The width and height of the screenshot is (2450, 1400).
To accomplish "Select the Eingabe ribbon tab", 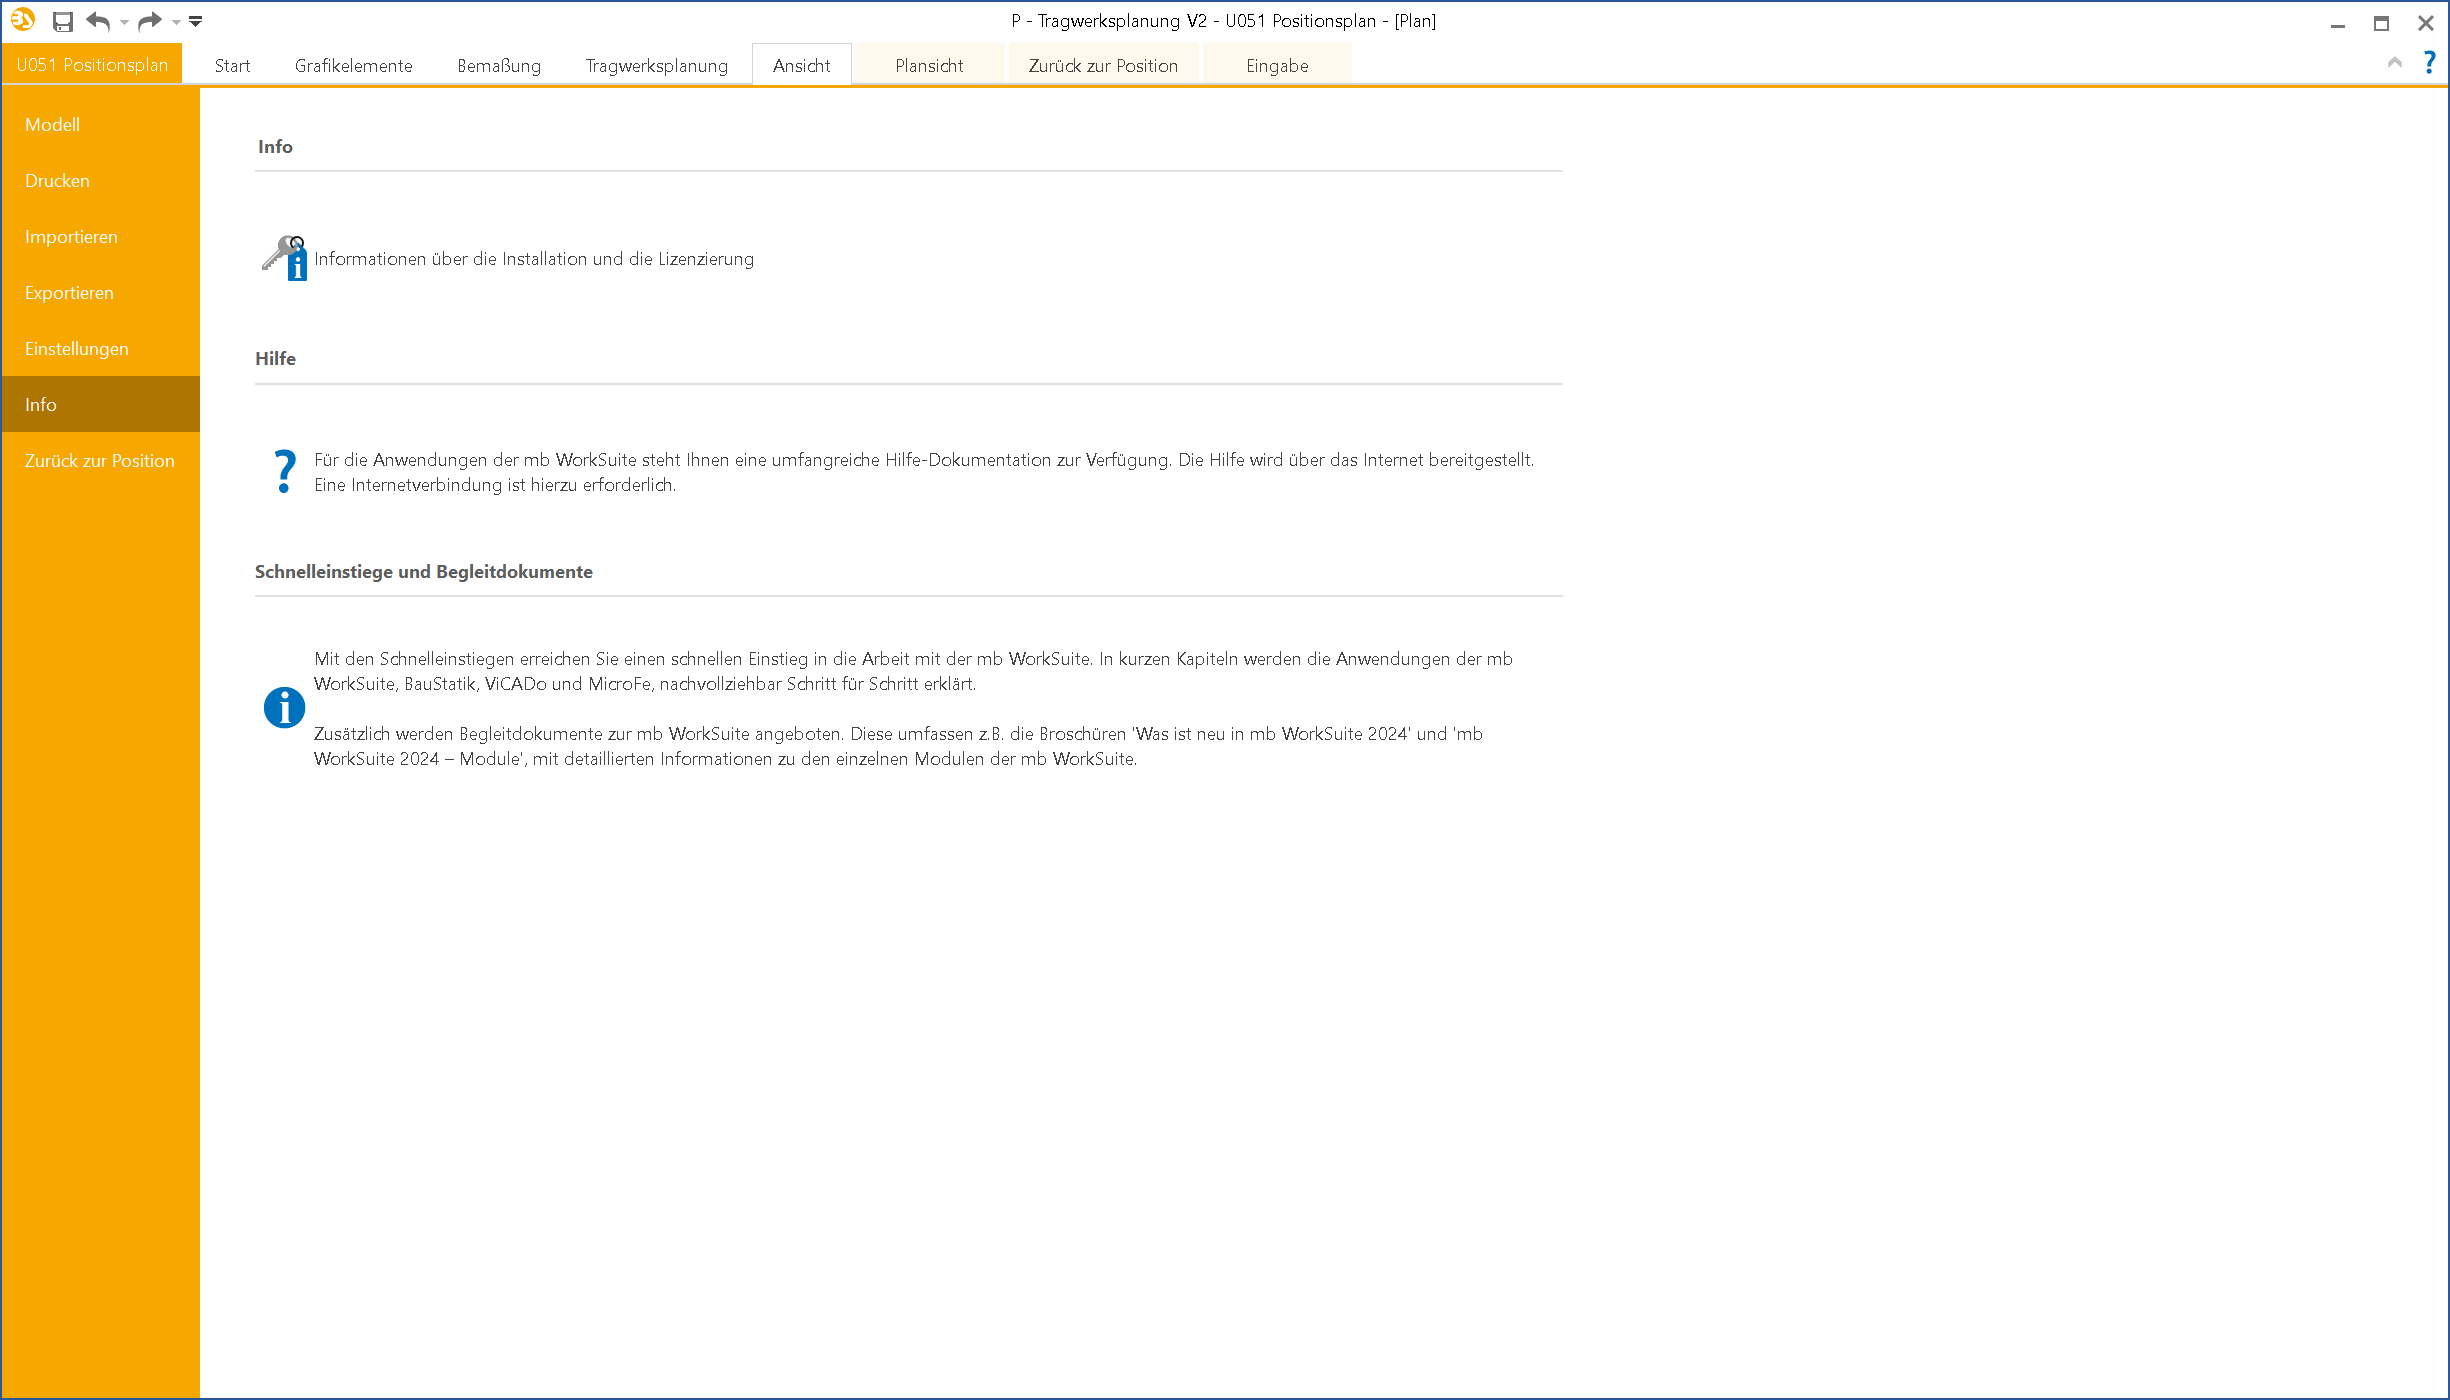I will 1277,66.
